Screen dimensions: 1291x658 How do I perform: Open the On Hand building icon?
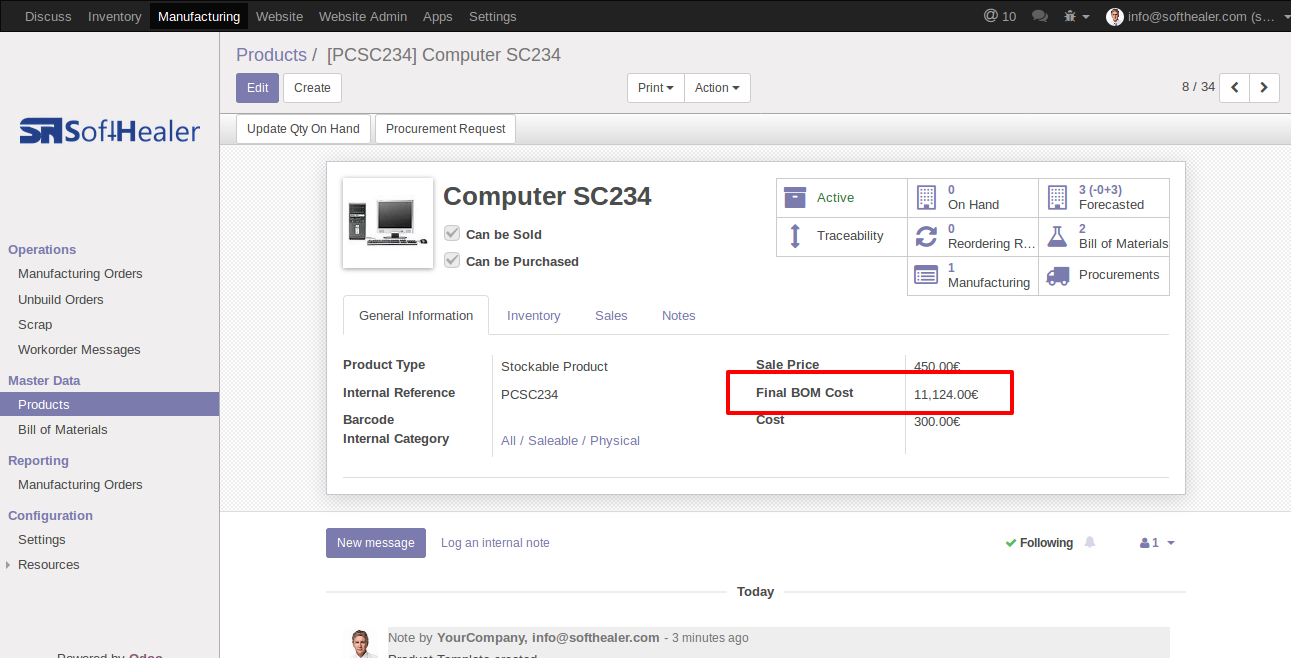pos(926,197)
